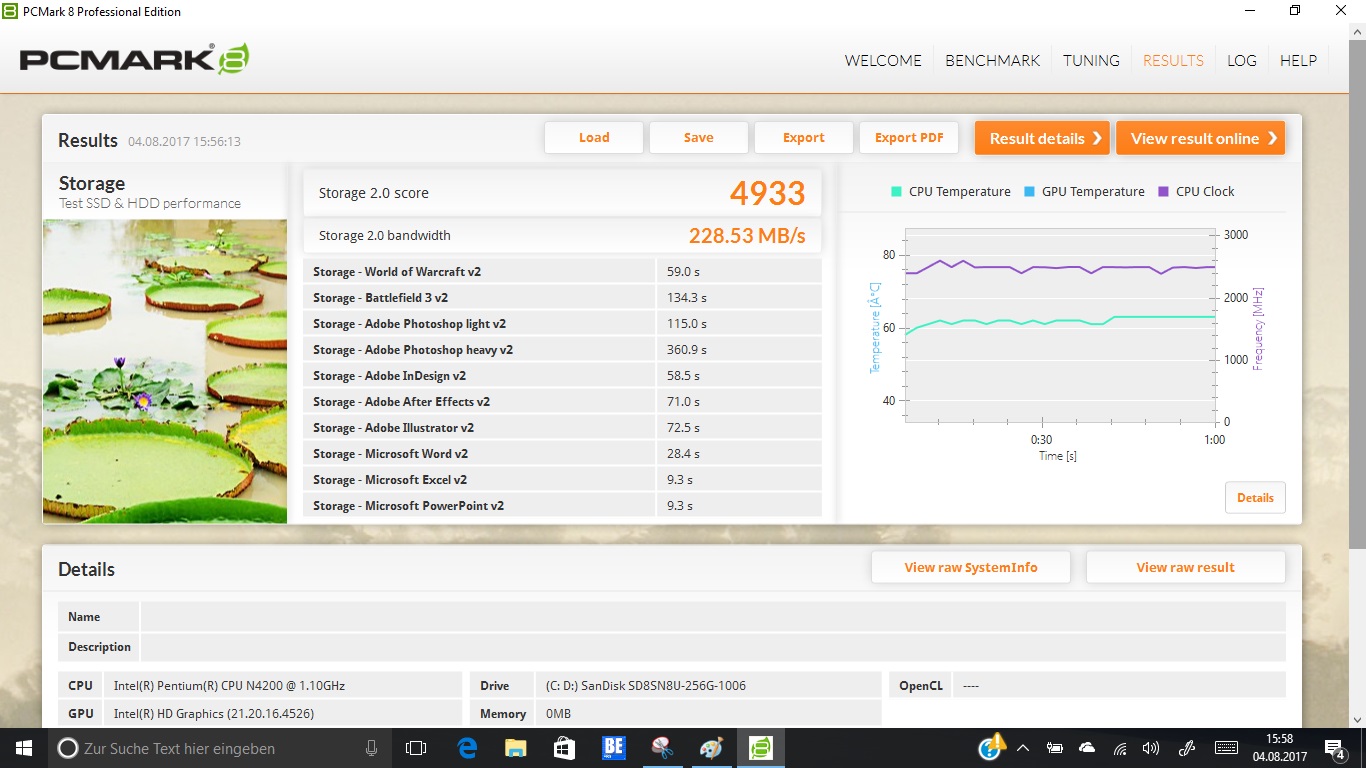Click the 228.53 MB/s bandwidth value
This screenshot has width=1366, height=768.
[747, 236]
